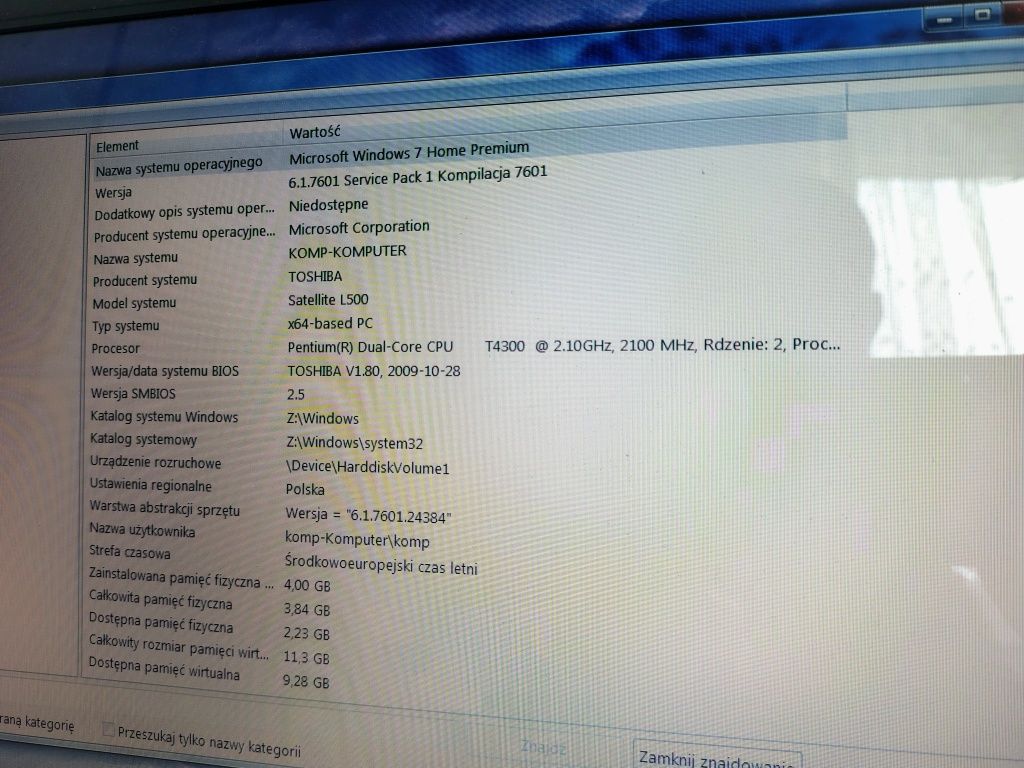Viewport: 1024px width, 768px height.
Task: Click the greyed-out 'Znajdź' button
Action: tap(543, 748)
